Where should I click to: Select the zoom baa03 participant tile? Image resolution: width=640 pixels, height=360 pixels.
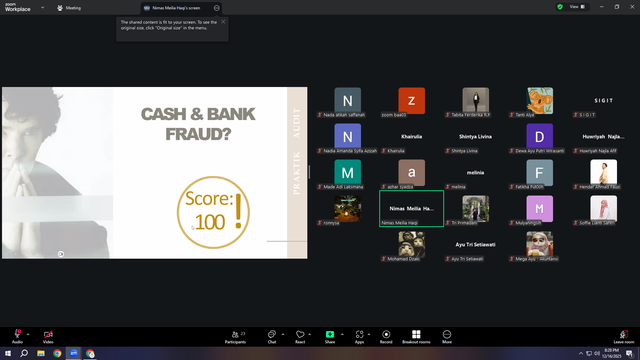[x=411, y=102]
